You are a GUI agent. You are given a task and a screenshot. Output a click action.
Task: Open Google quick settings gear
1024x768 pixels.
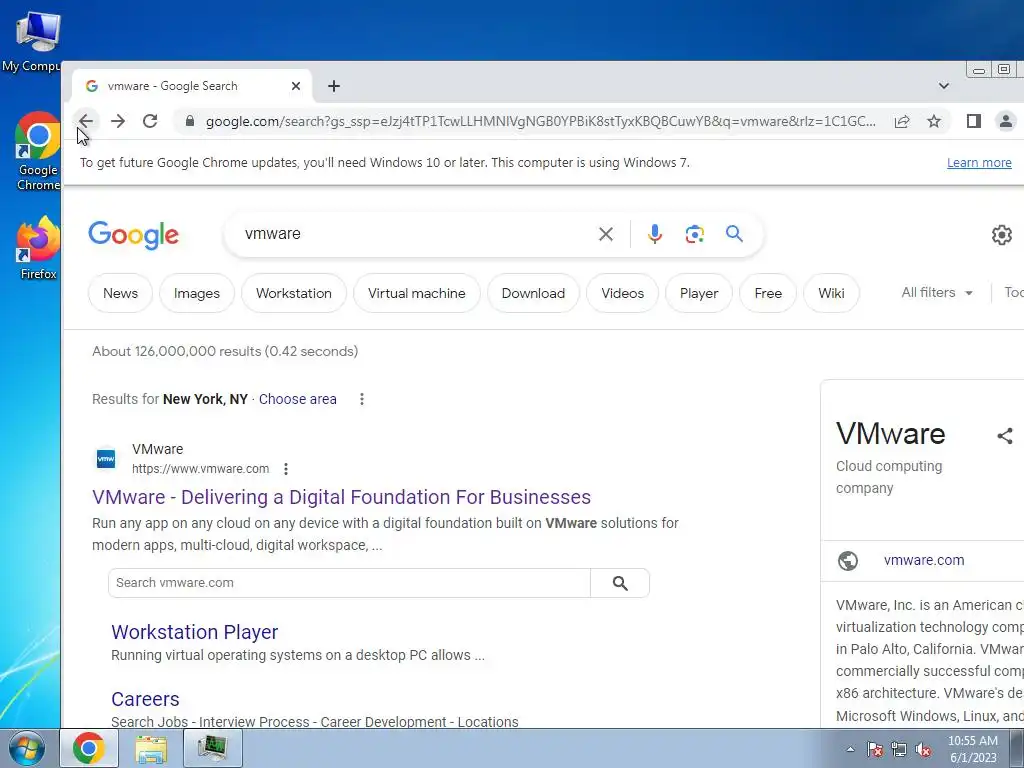pyautogui.click(x=1002, y=234)
